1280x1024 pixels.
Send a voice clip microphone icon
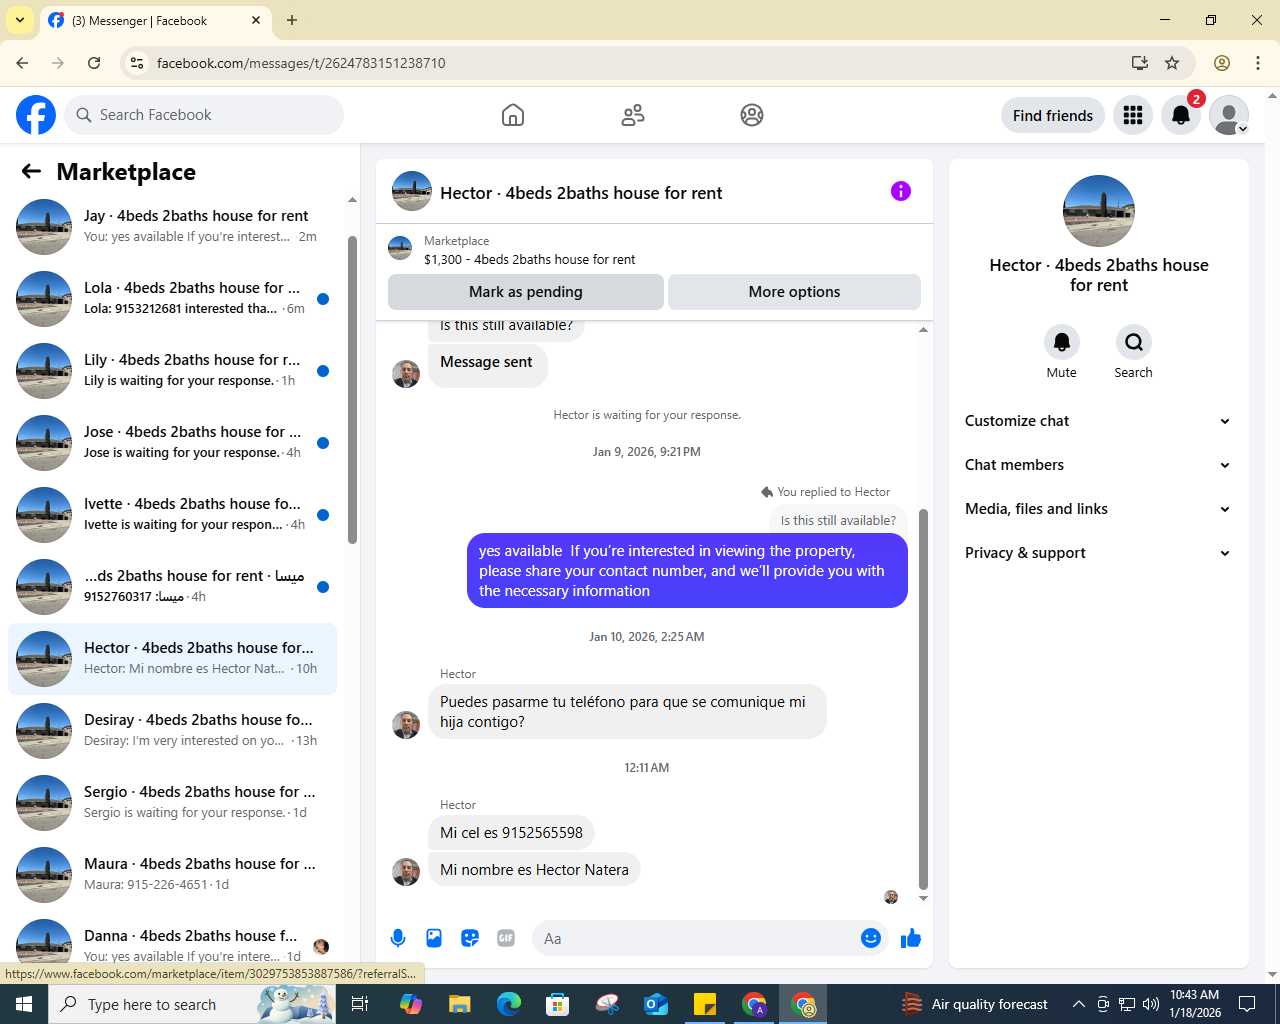coord(398,938)
